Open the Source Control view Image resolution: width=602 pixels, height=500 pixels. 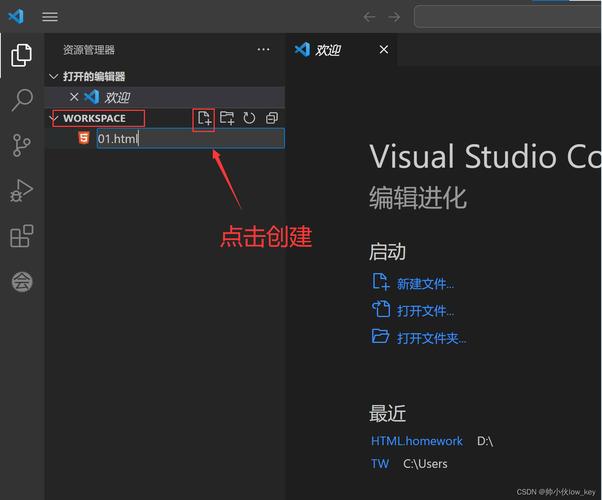pyautogui.click(x=22, y=145)
